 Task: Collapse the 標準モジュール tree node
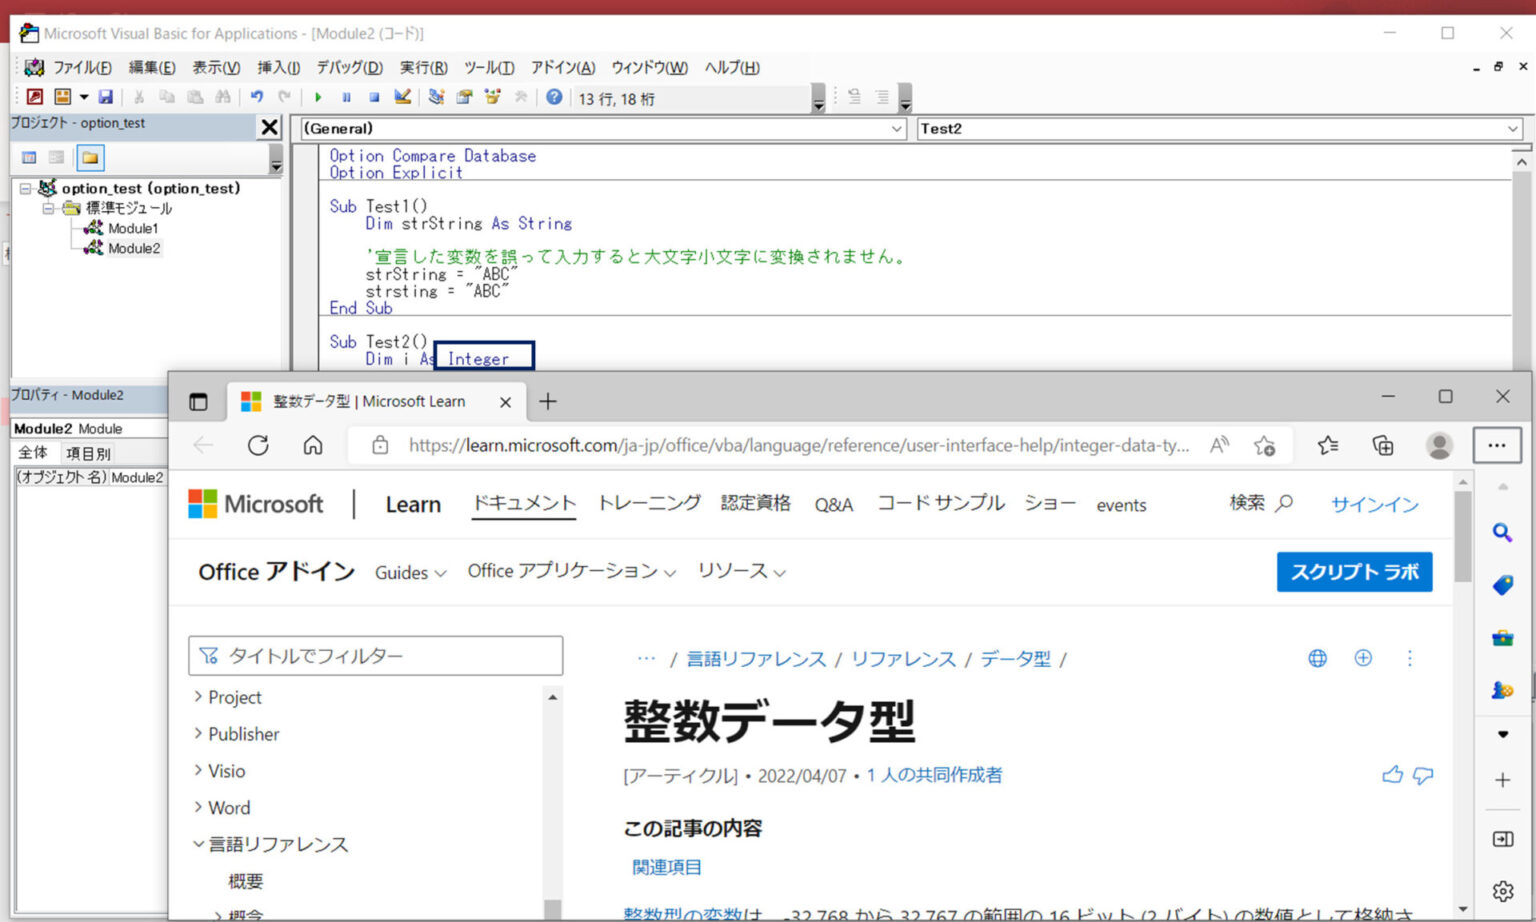[x=46, y=208]
